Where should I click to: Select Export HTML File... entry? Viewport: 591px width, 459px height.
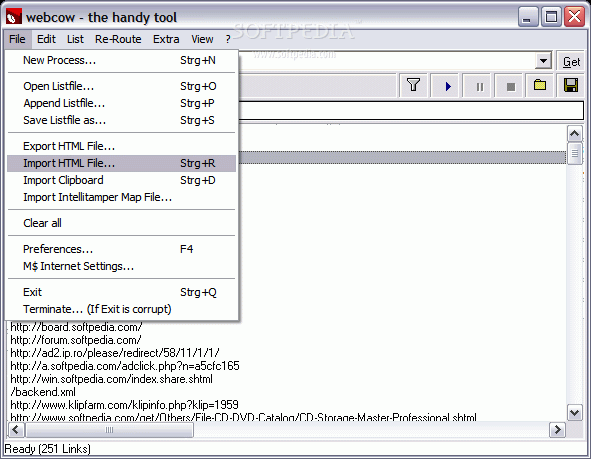click(x=121, y=146)
